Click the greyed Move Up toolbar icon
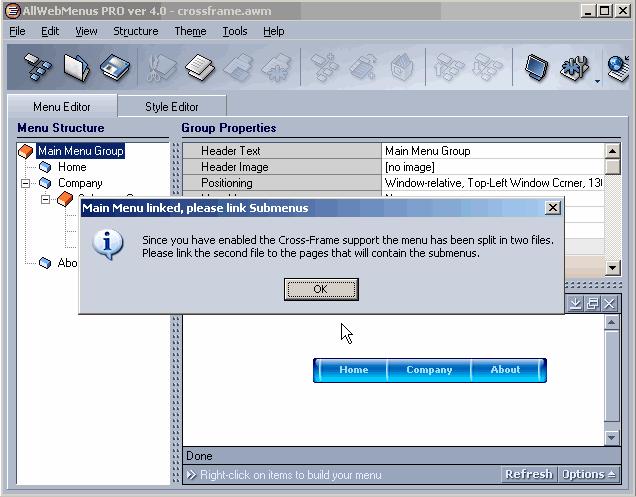 449,67
